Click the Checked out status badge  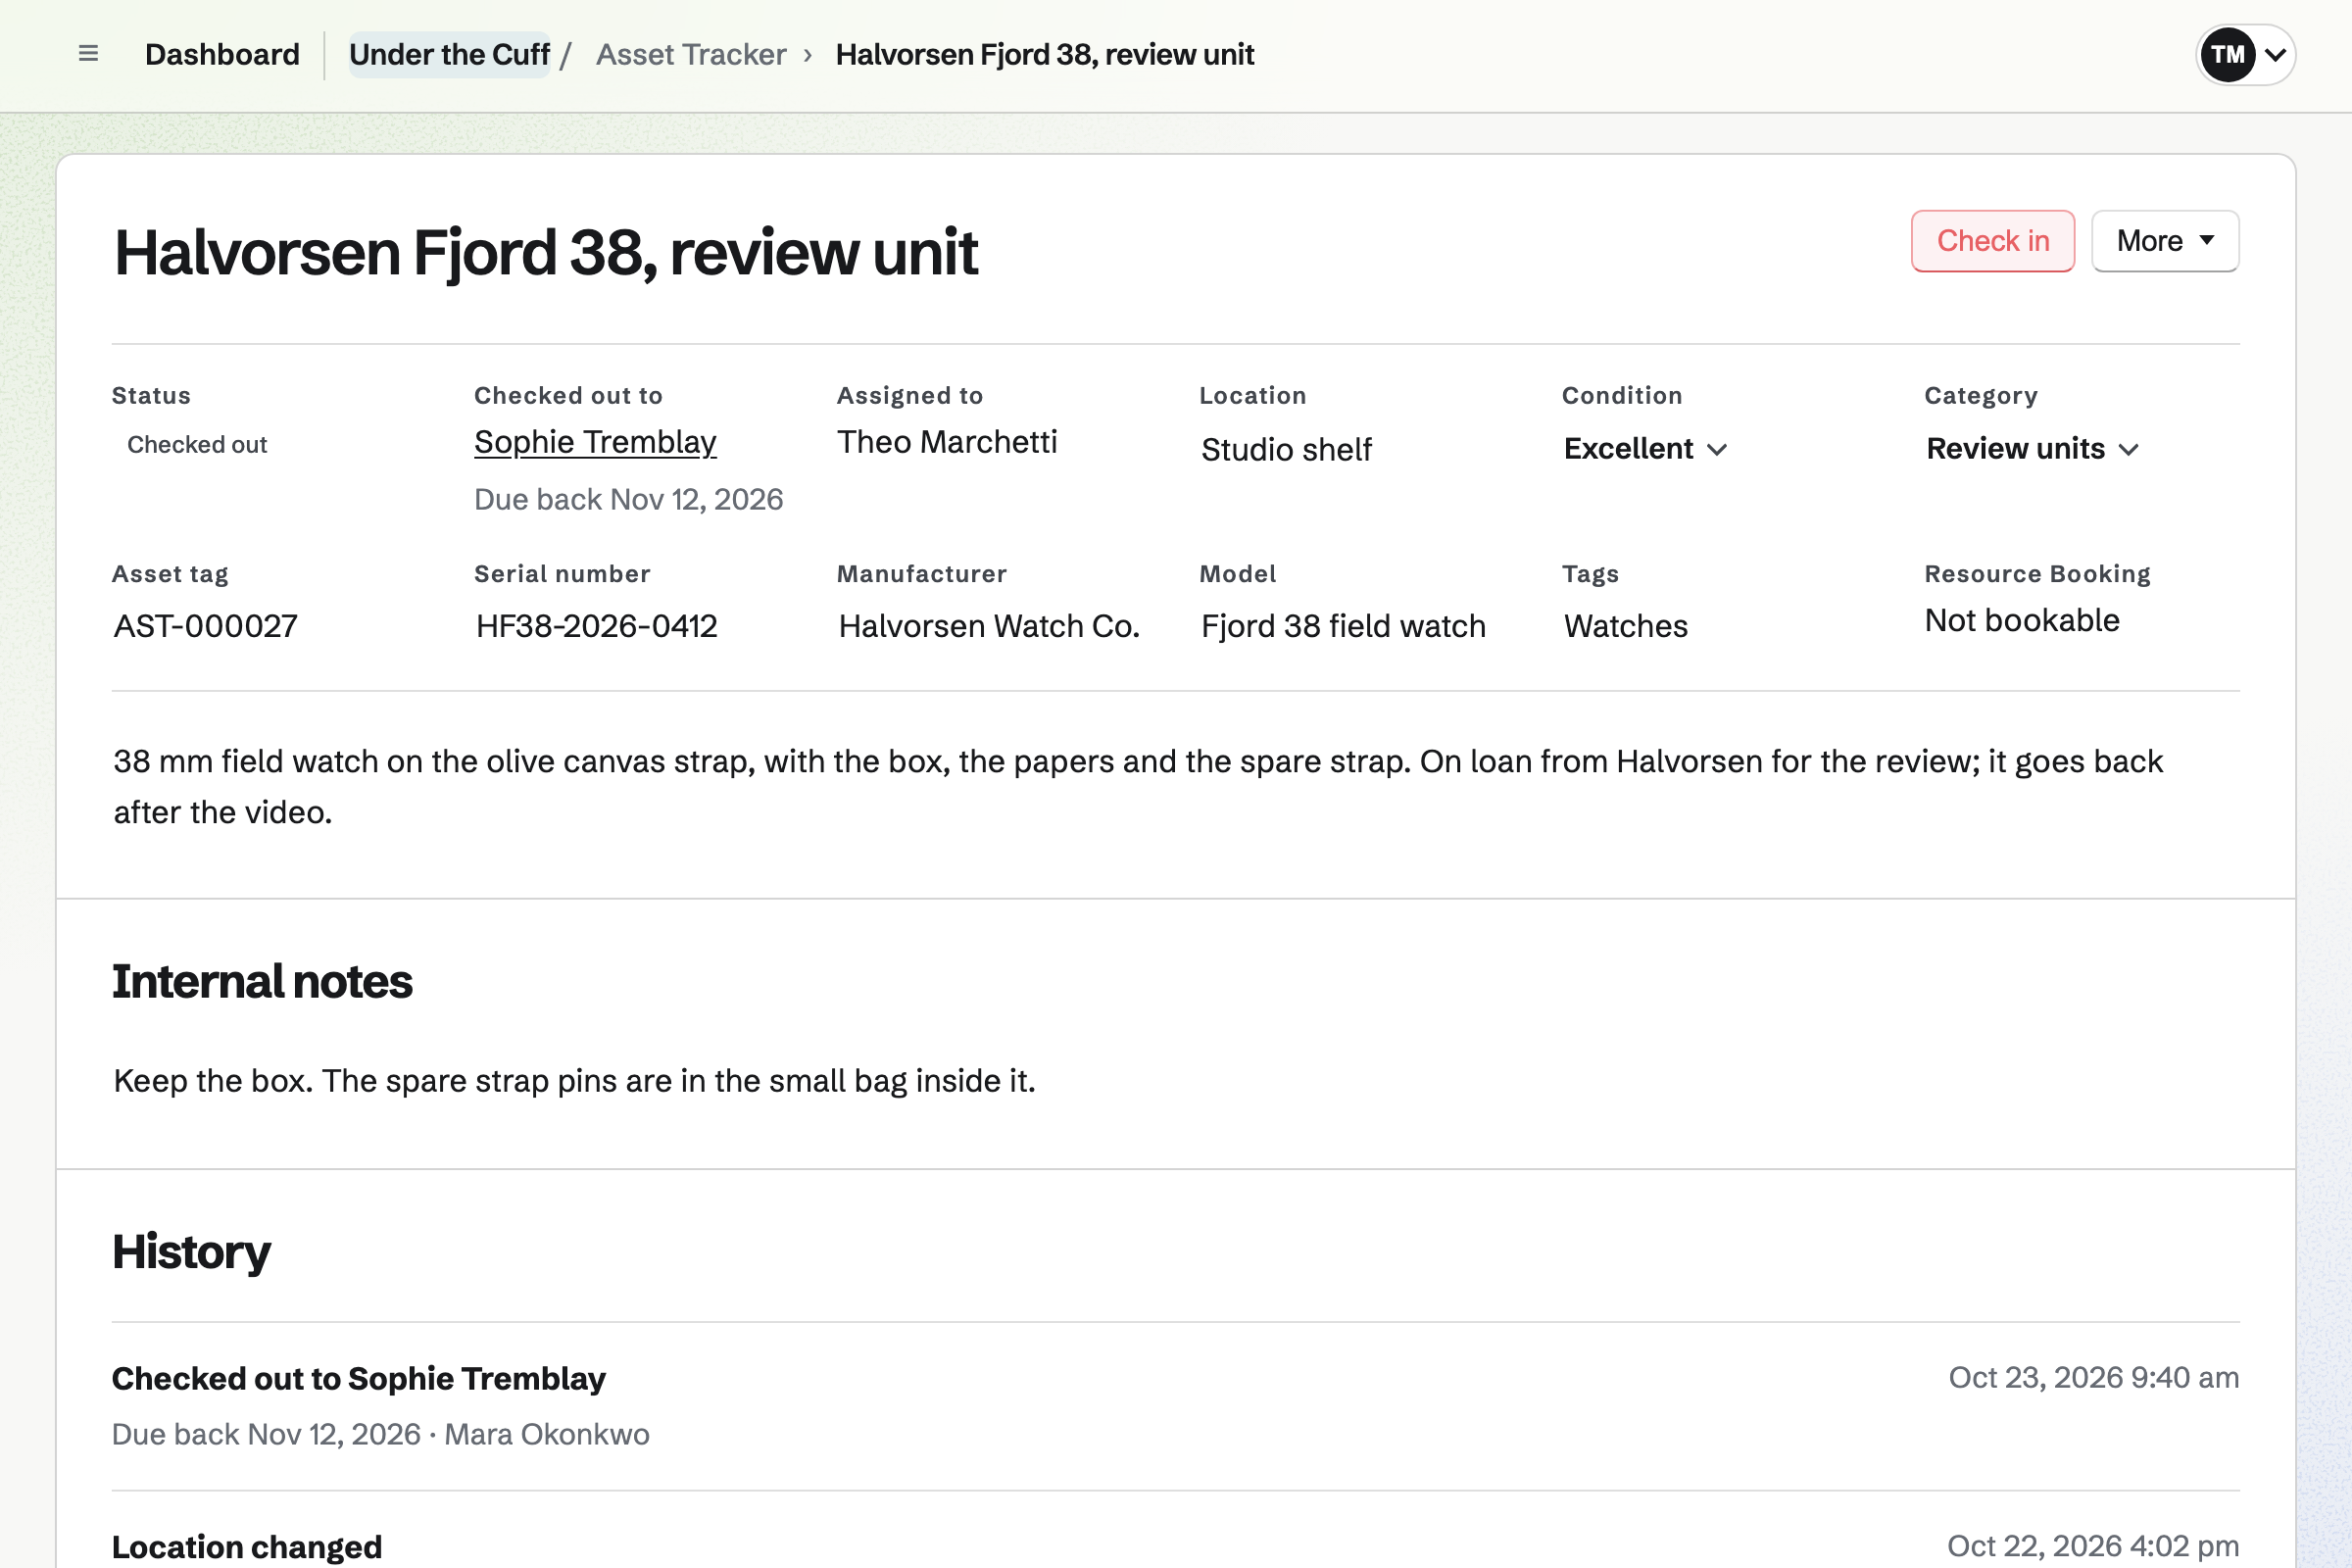[x=197, y=445]
